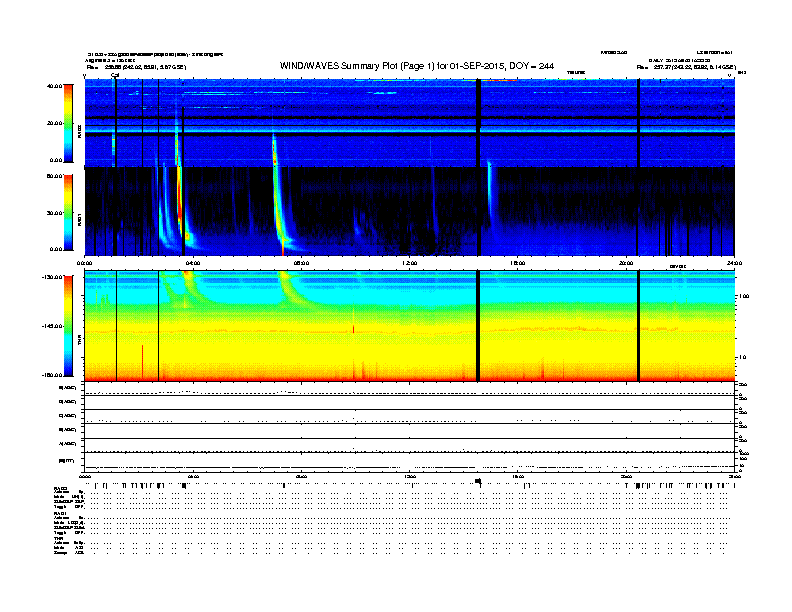
Task: Click the -145.00 label on TNR scale
Action: pos(52,326)
